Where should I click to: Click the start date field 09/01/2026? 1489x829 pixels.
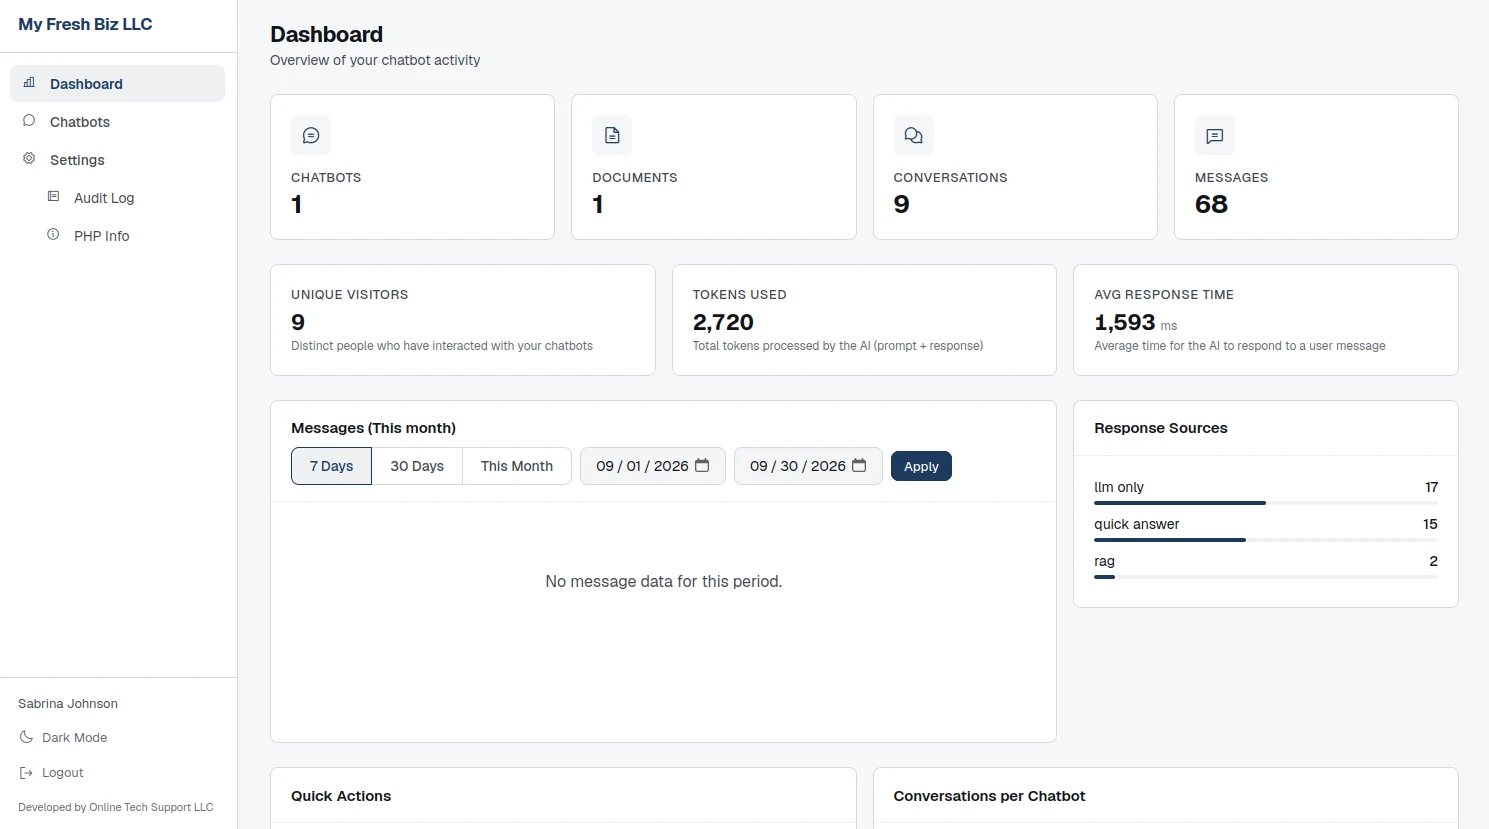[x=653, y=466]
